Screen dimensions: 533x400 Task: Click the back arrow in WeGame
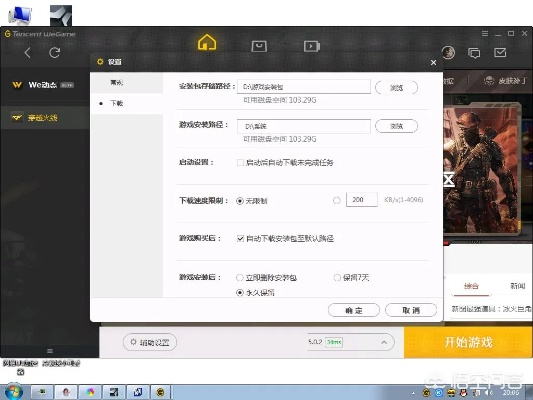click(28, 53)
